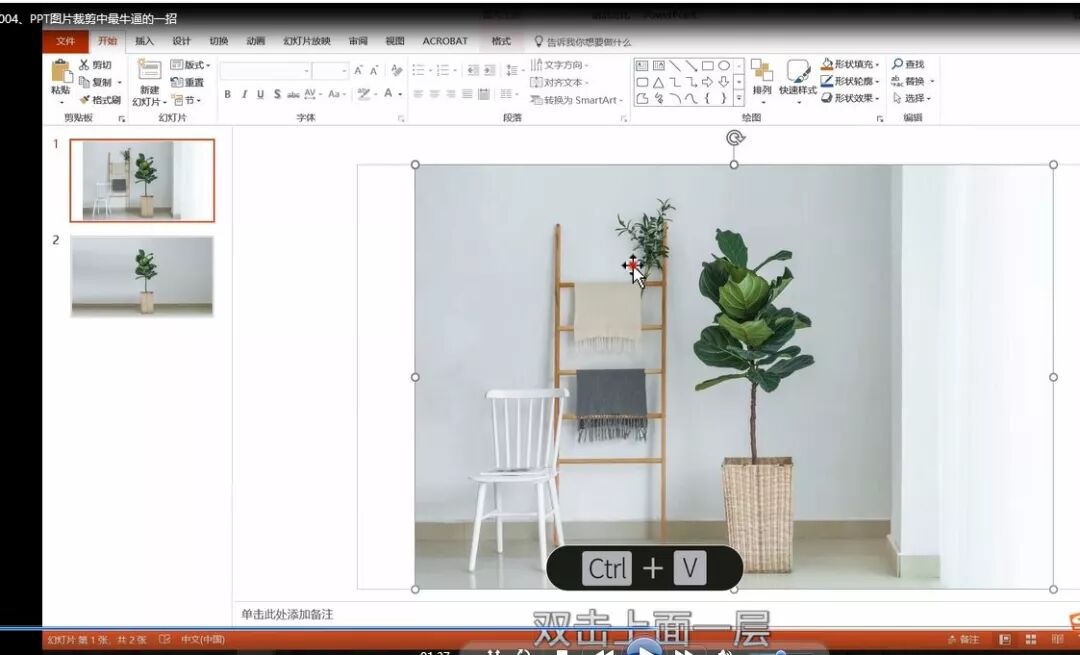Open the Slide Show (幻灯片放映) tab

[307, 41]
